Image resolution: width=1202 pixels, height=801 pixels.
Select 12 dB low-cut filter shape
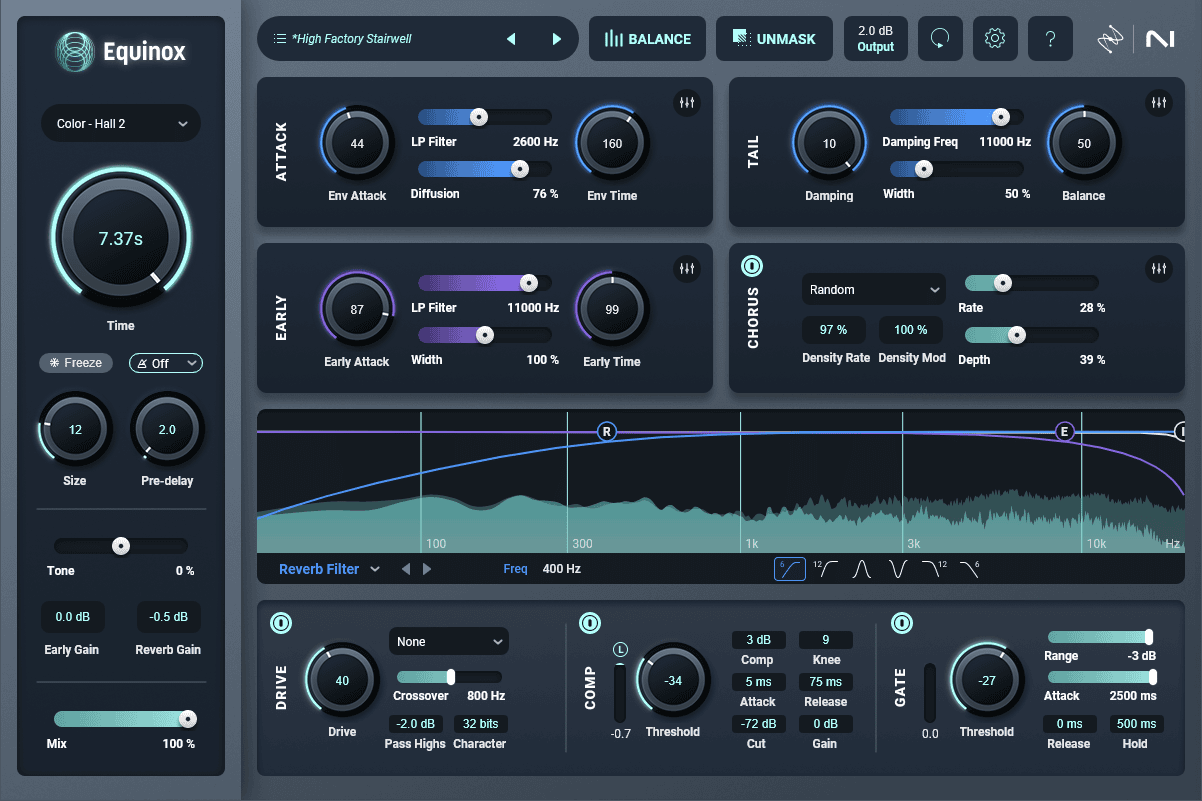click(825, 569)
